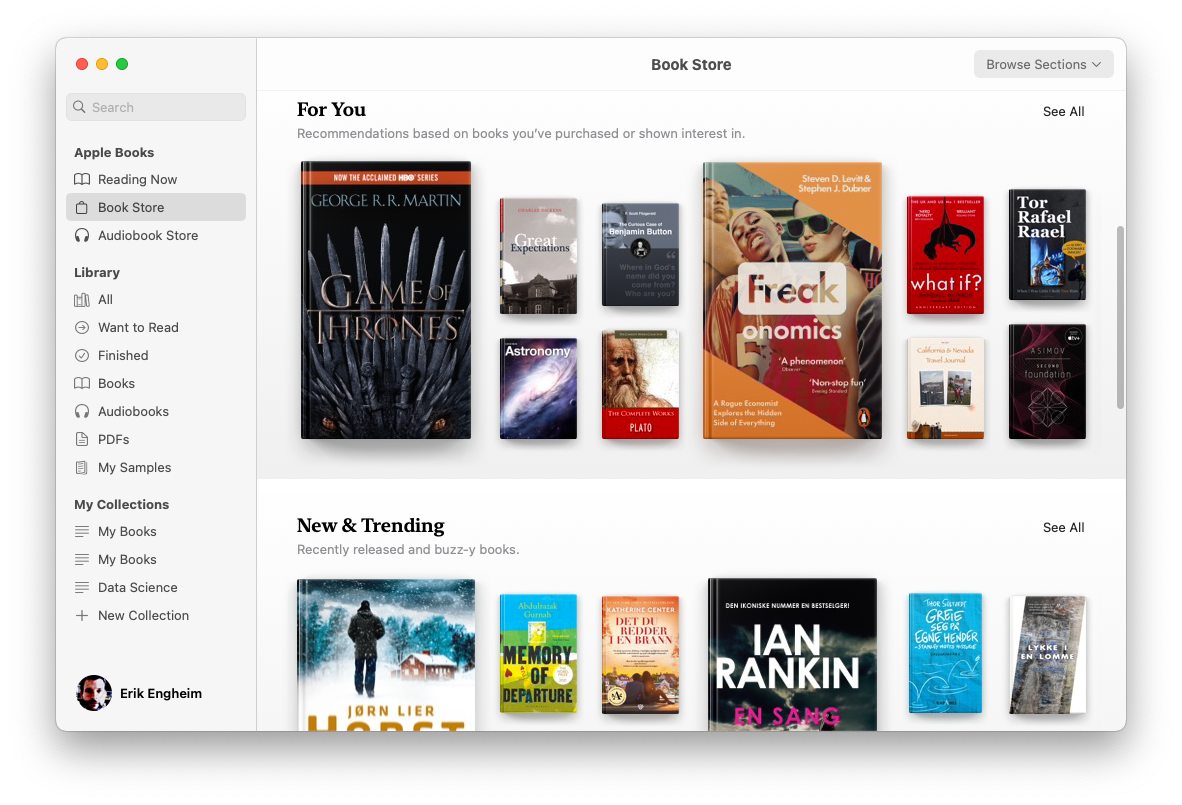The height and width of the screenshot is (805, 1182).
Task: Click the For You section heading
Action: coord(331,110)
